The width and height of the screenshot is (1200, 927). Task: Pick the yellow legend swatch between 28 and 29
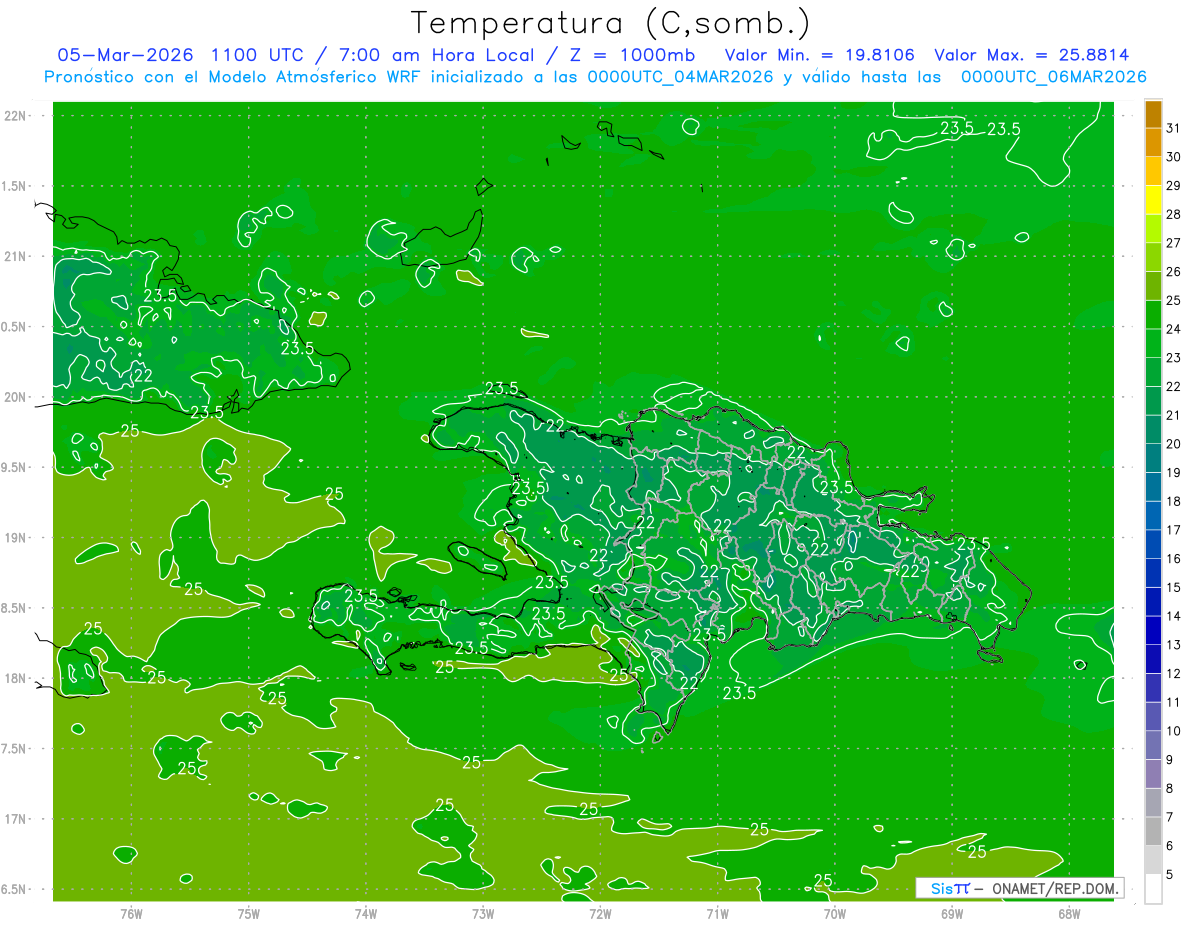(x=1153, y=200)
